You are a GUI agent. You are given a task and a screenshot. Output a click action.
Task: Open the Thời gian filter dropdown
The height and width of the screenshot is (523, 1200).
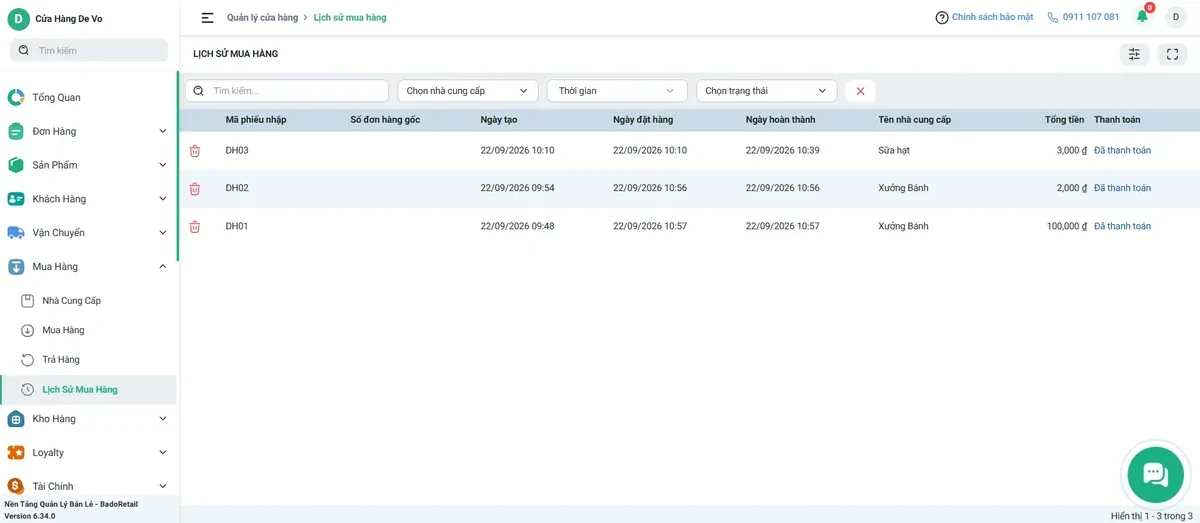pyautogui.click(x=617, y=91)
